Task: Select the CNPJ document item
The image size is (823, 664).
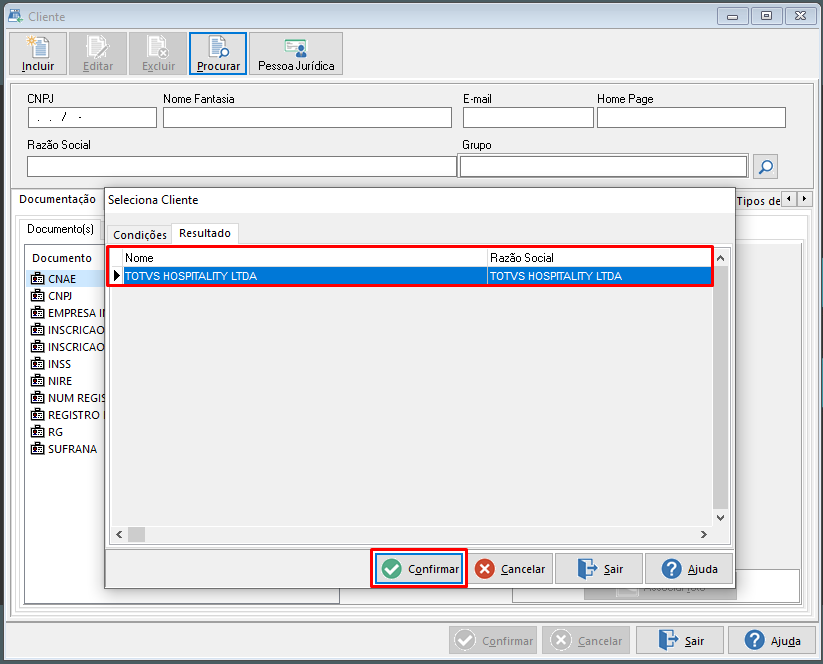Action: pos(52,296)
